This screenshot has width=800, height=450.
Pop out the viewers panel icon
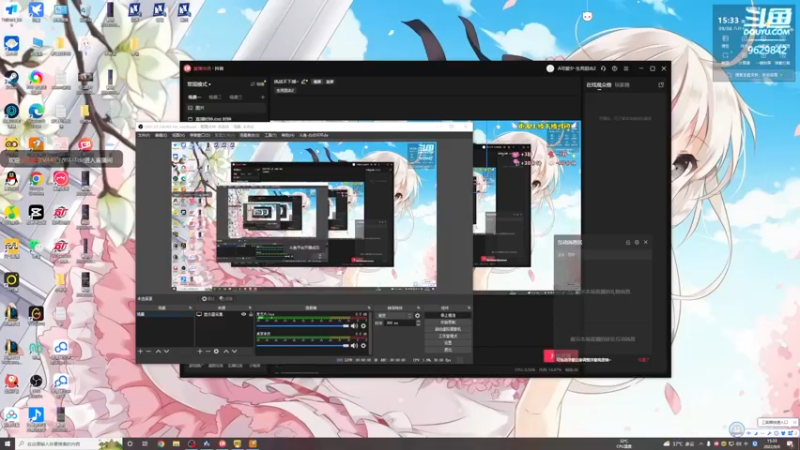(661, 85)
